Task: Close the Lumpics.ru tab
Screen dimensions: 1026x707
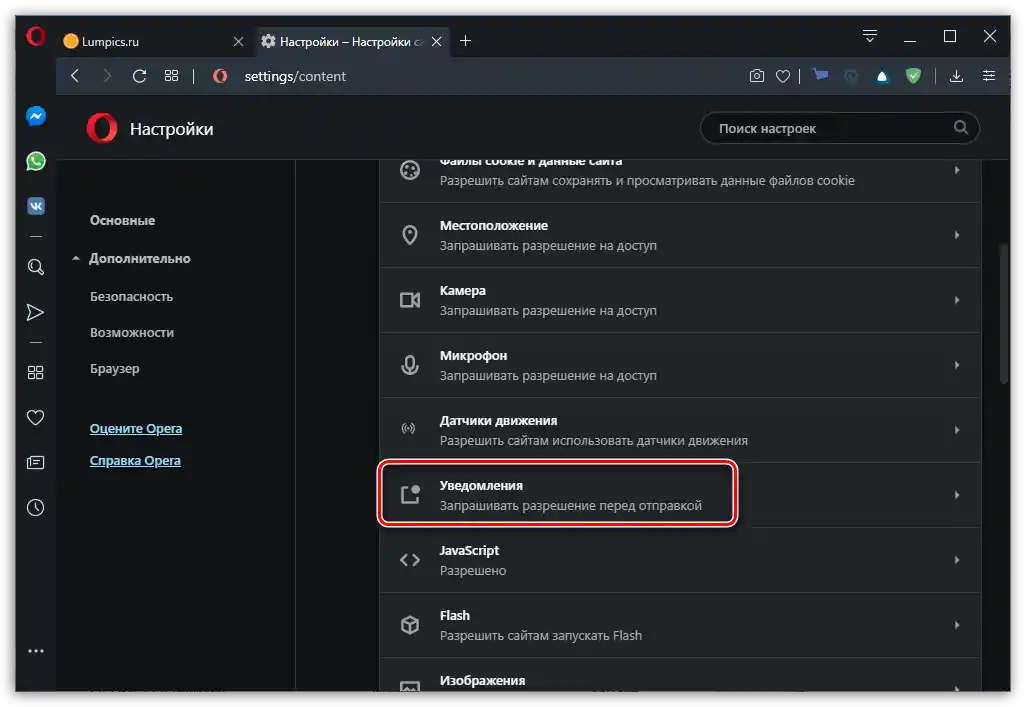Action: (238, 41)
